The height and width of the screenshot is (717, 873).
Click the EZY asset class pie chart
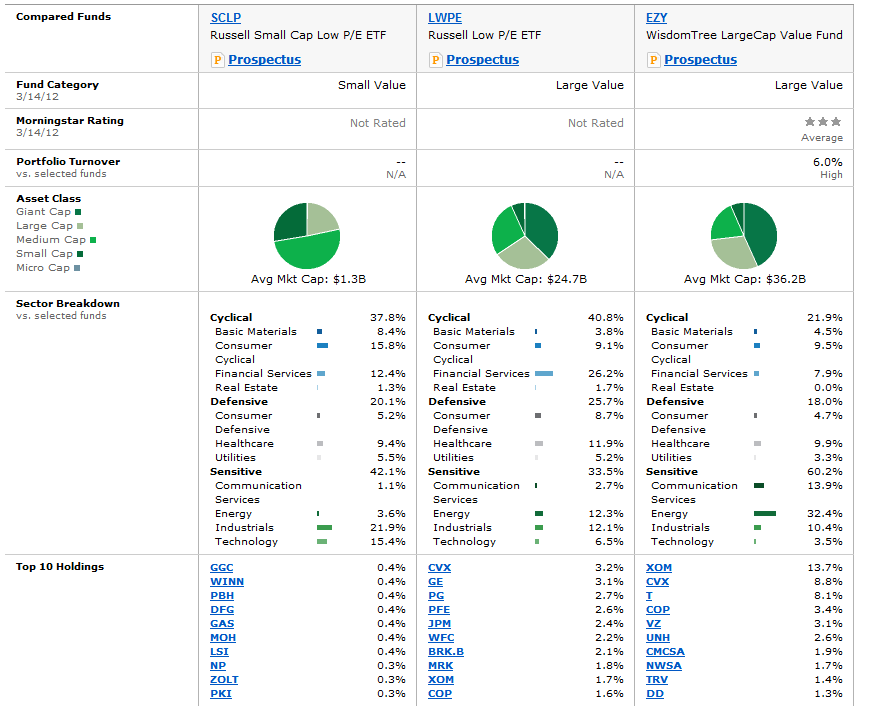pyautogui.click(x=744, y=236)
